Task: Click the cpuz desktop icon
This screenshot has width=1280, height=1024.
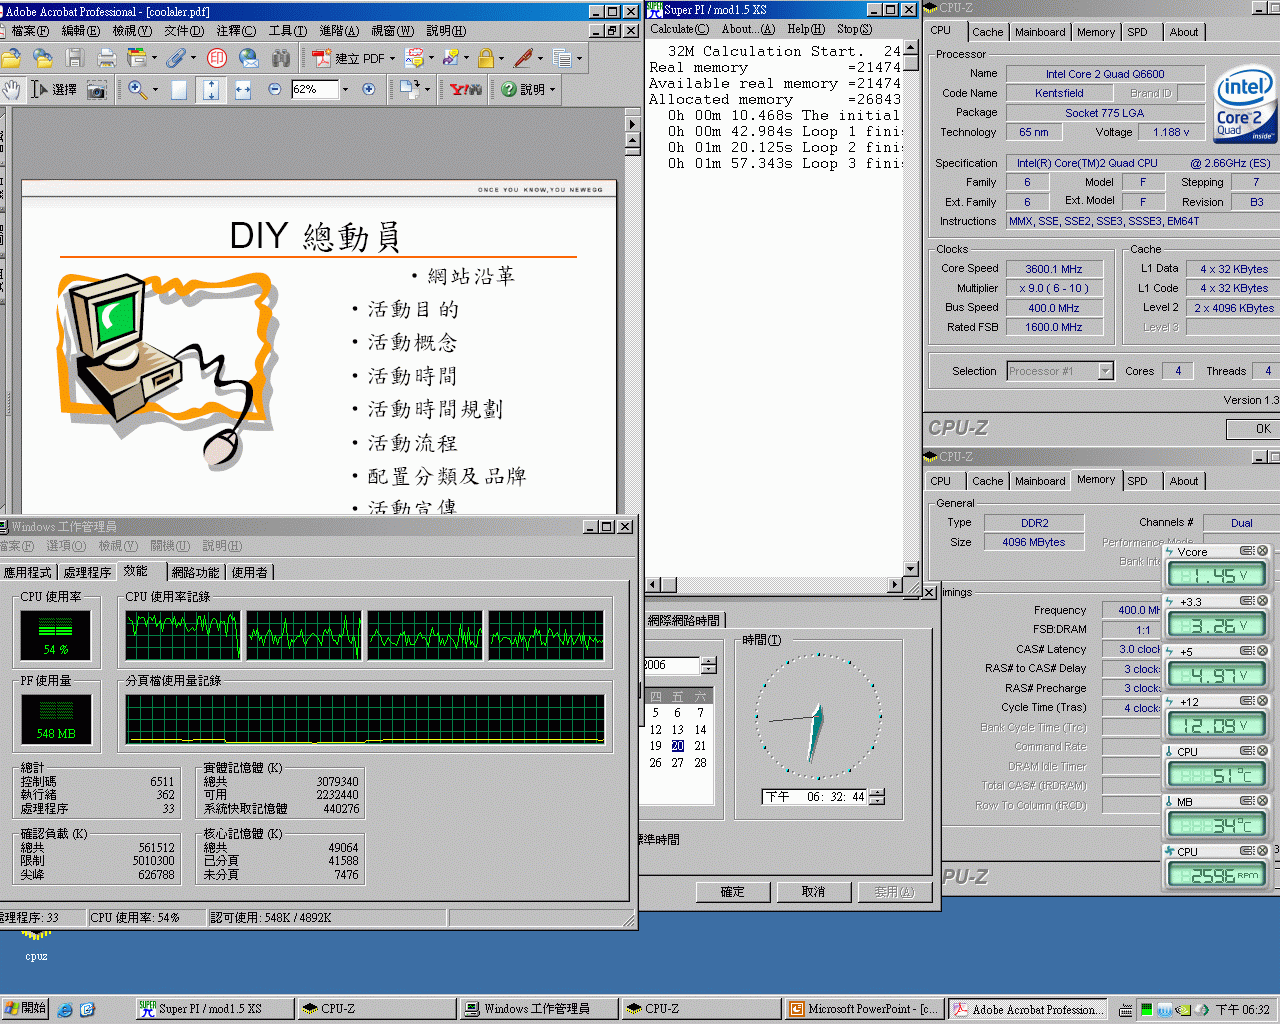Action: pos(37,946)
